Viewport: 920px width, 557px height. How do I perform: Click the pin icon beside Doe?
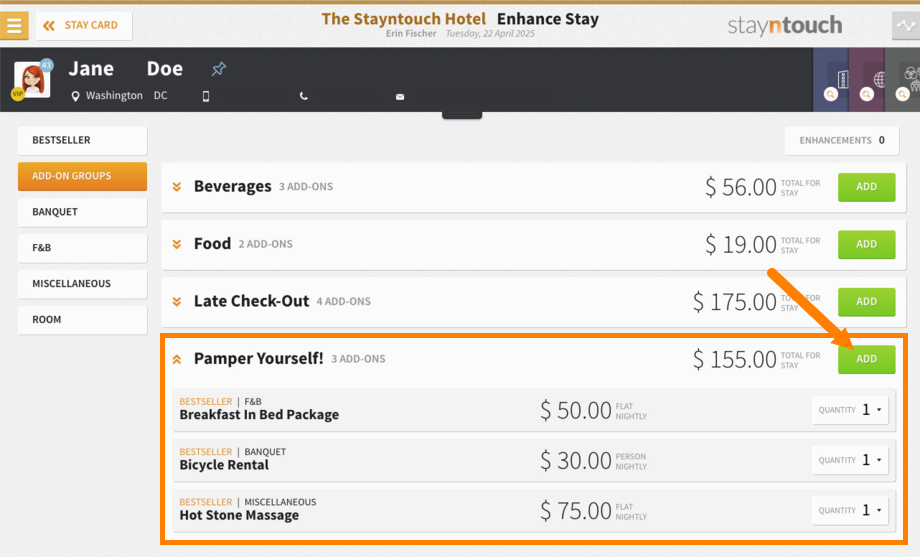click(x=219, y=69)
